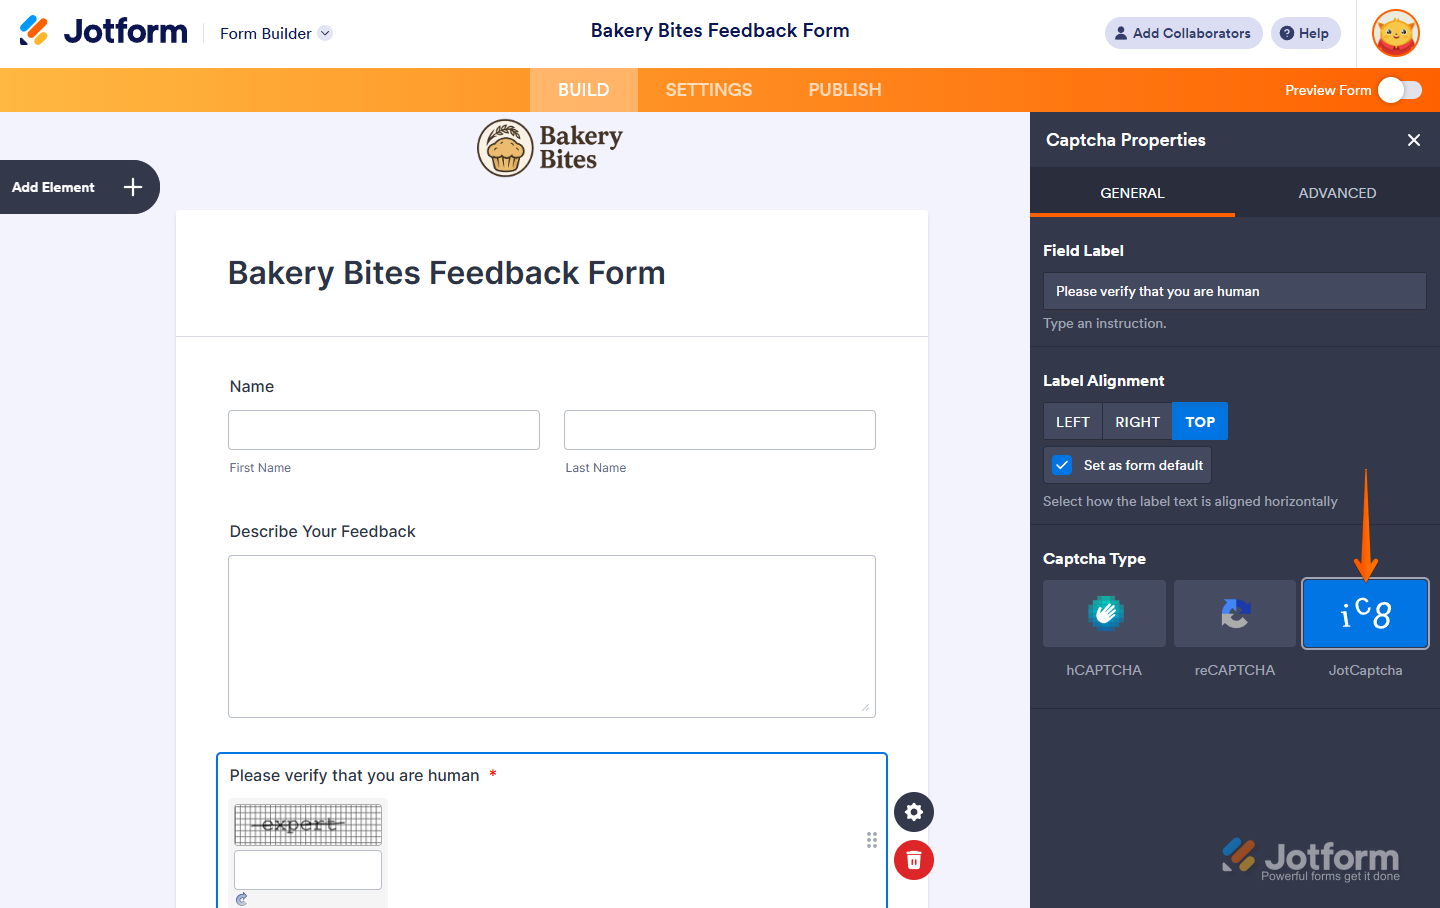This screenshot has width=1440, height=908.
Task: Click the user avatar profile icon
Action: (x=1396, y=33)
